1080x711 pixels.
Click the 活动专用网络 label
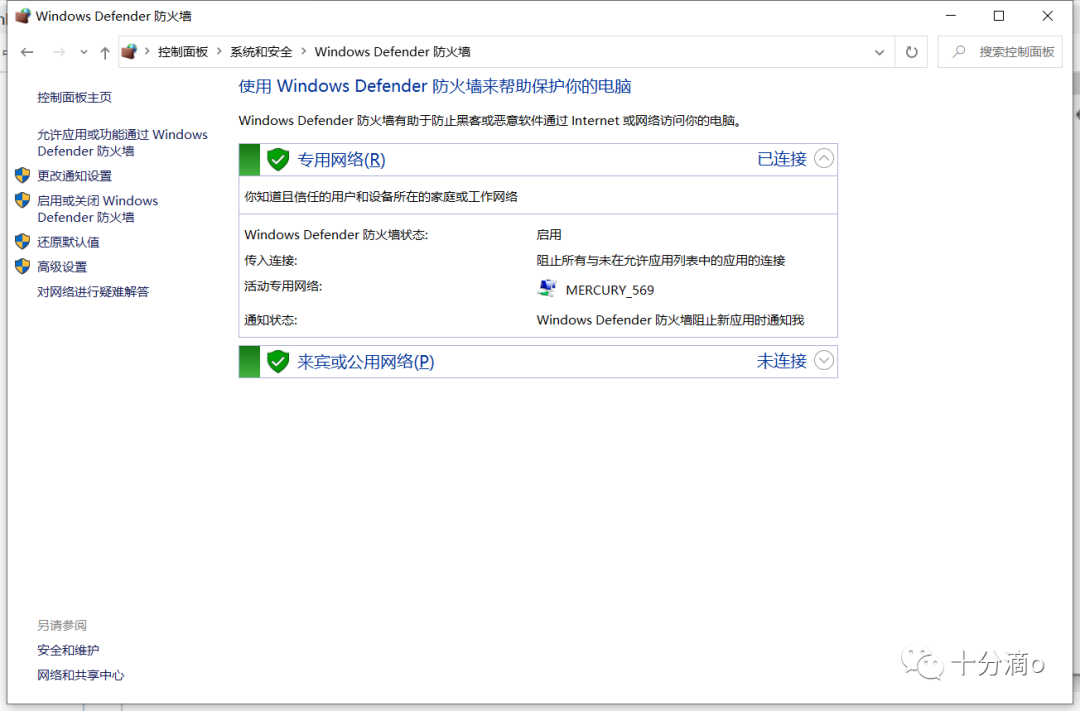[x=283, y=286]
